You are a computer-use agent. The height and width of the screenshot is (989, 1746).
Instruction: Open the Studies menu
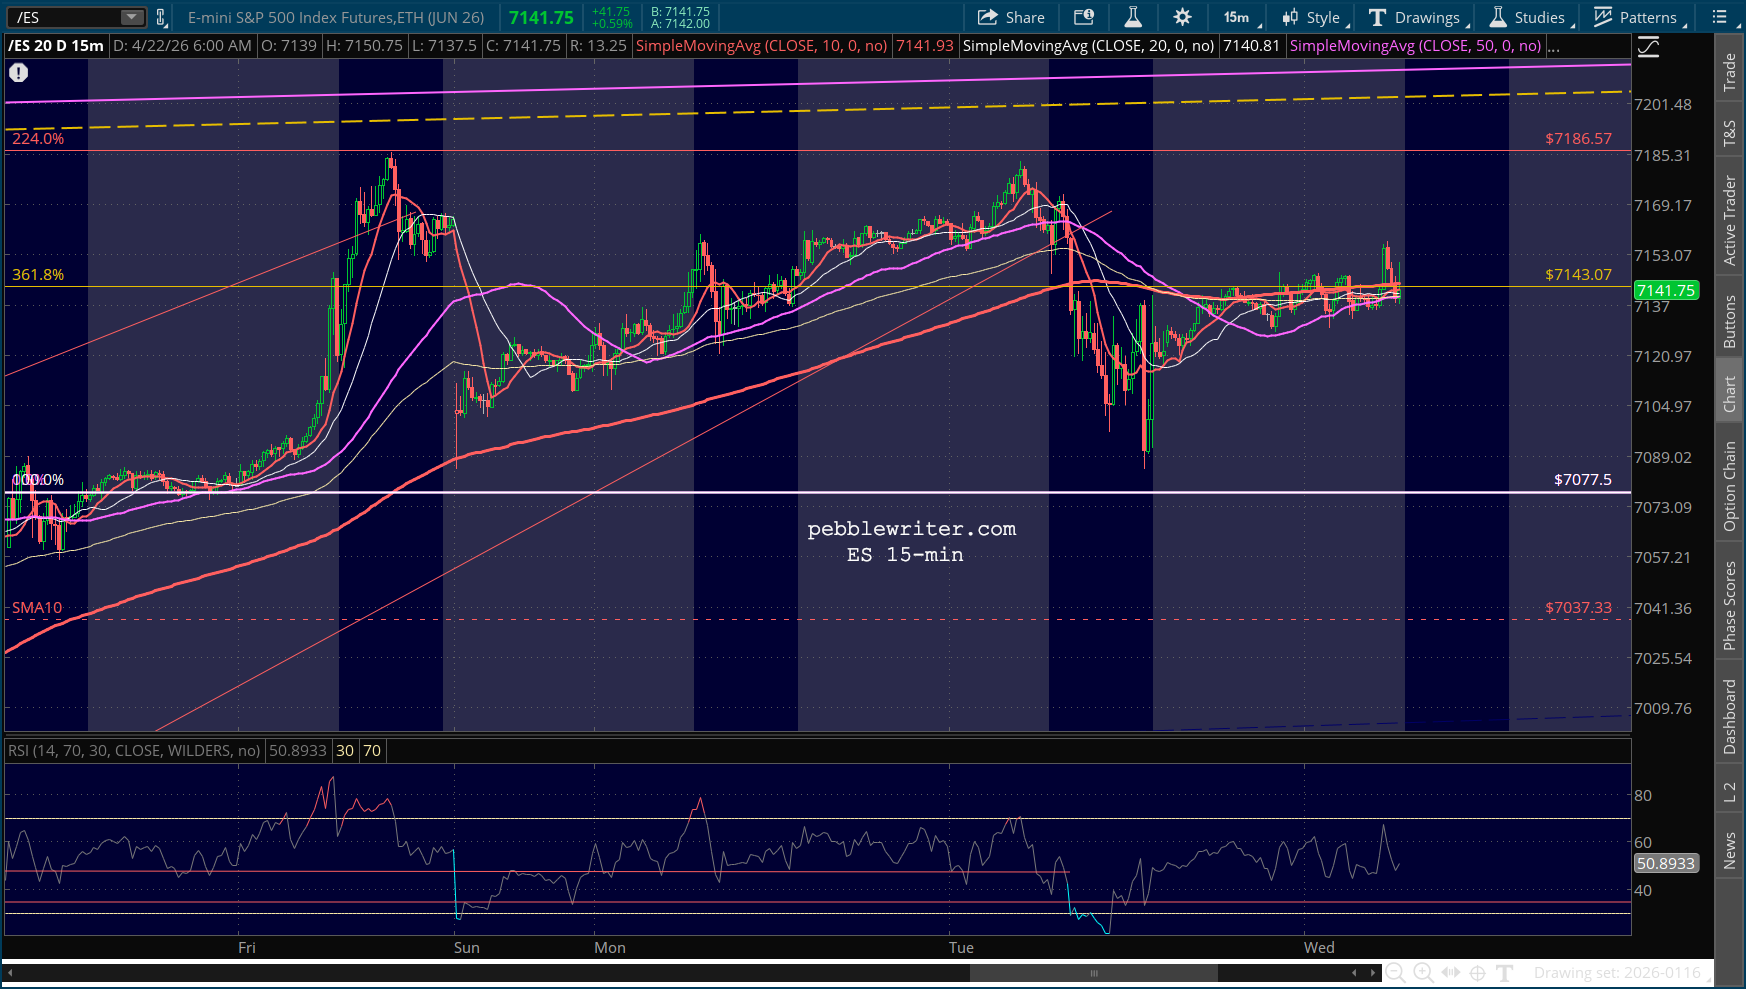1528,17
